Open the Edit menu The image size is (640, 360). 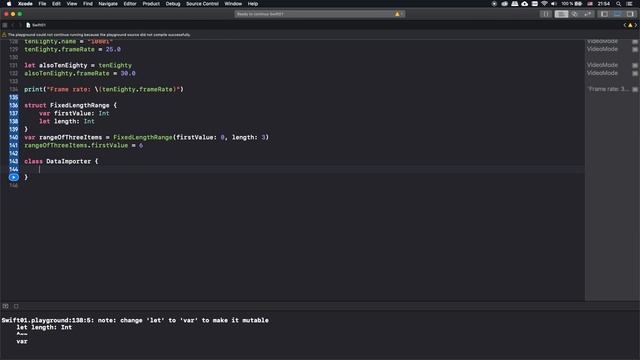point(56,4)
